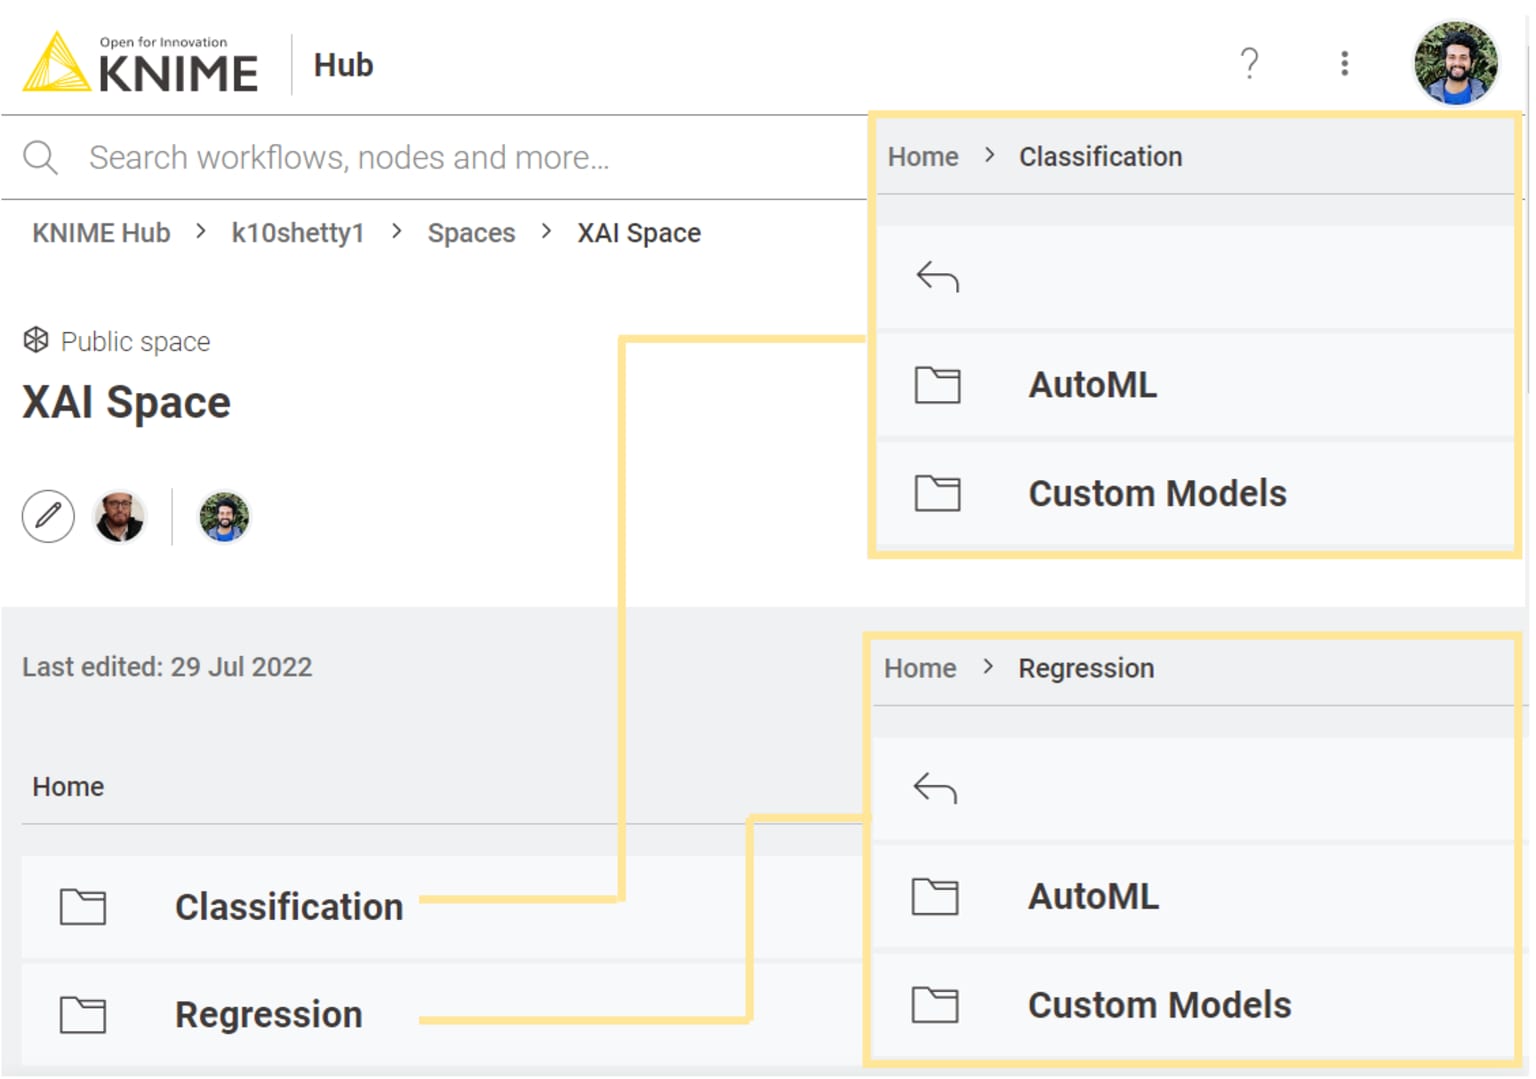This screenshot has width=1536, height=1079.
Task: Click the folder icon beside Classification
Action: pos(83,907)
